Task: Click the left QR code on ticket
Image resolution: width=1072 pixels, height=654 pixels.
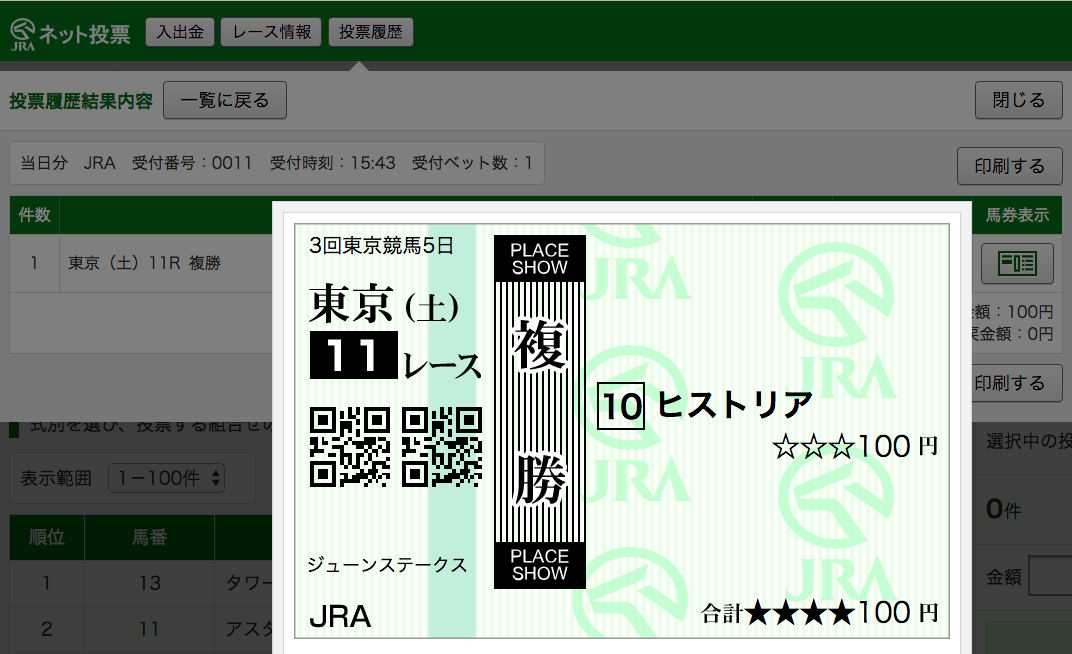Action: pos(350,447)
